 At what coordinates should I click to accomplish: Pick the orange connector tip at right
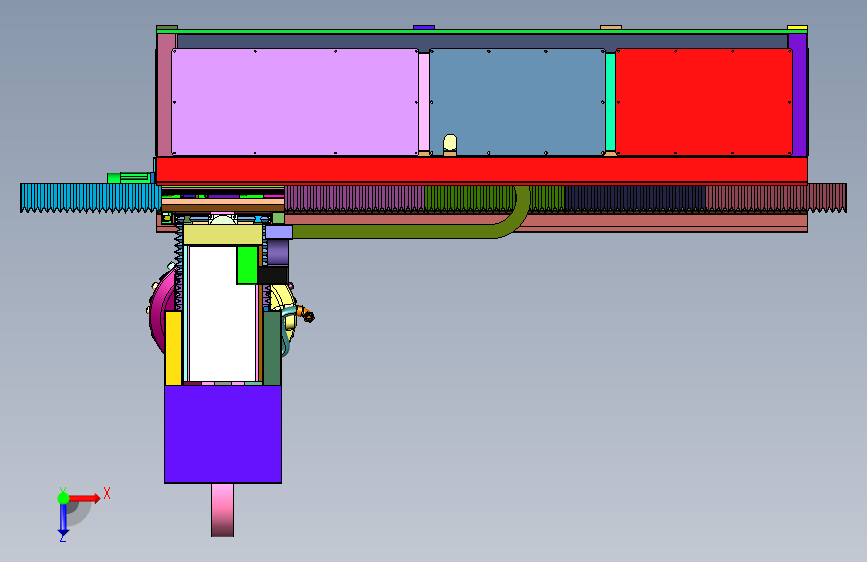pos(307,315)
